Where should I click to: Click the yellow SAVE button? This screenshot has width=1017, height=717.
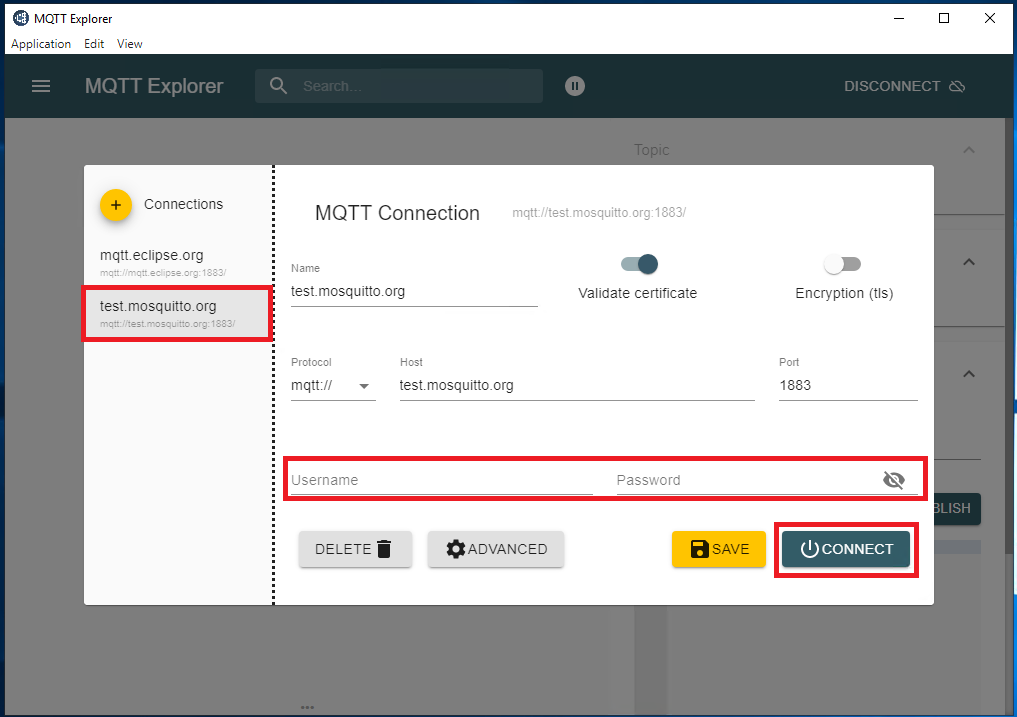719,549
